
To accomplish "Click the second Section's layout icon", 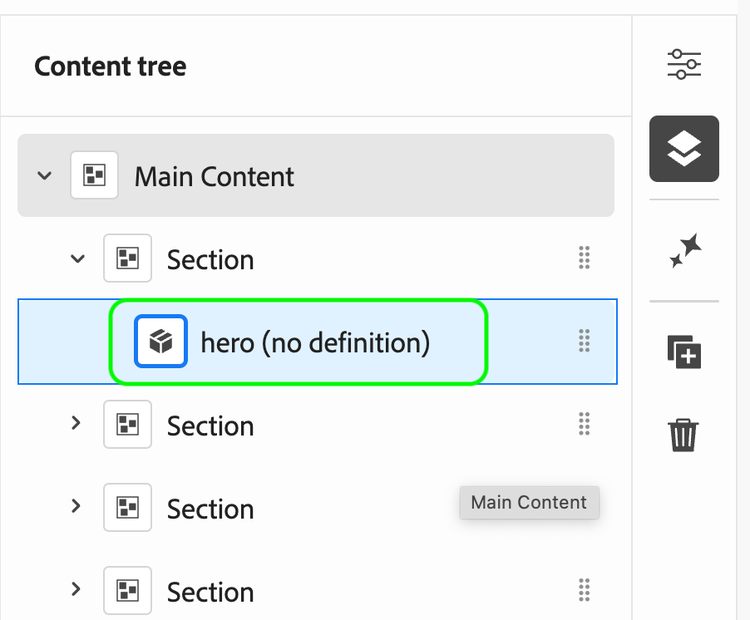I will [x=128, y=424].
